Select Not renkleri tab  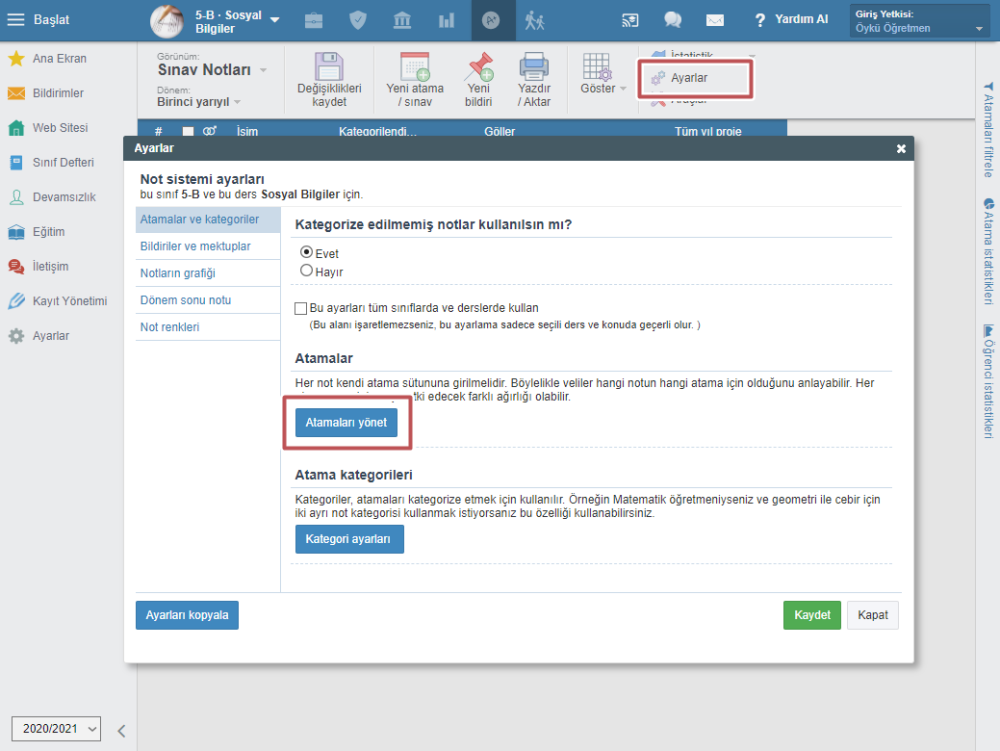tap(208, 327)
